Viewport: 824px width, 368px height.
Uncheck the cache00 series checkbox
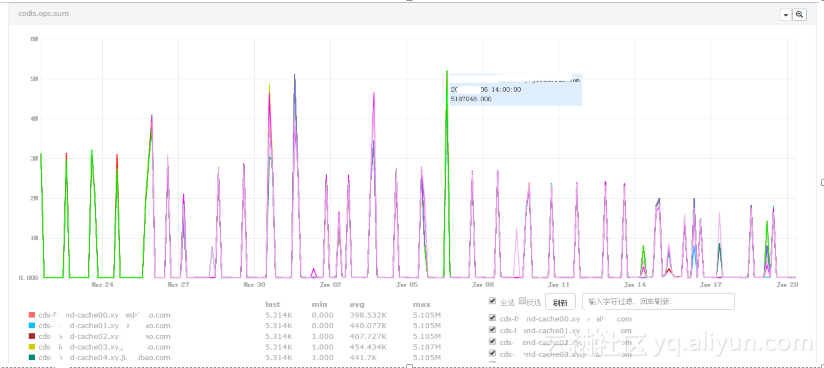tap(492, 318)
